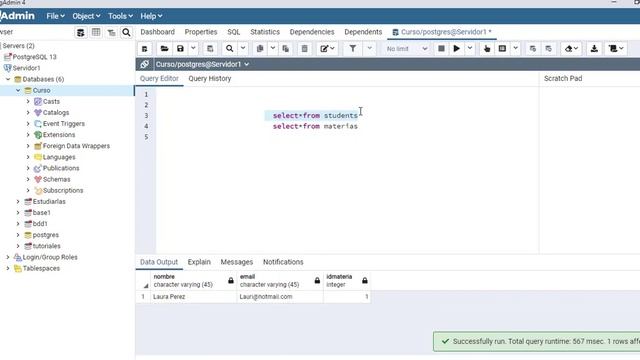Viewport: 640px width, 360px height.
Task: Open the Find options dropdown arrow
Action: click(x=243, y=49)
